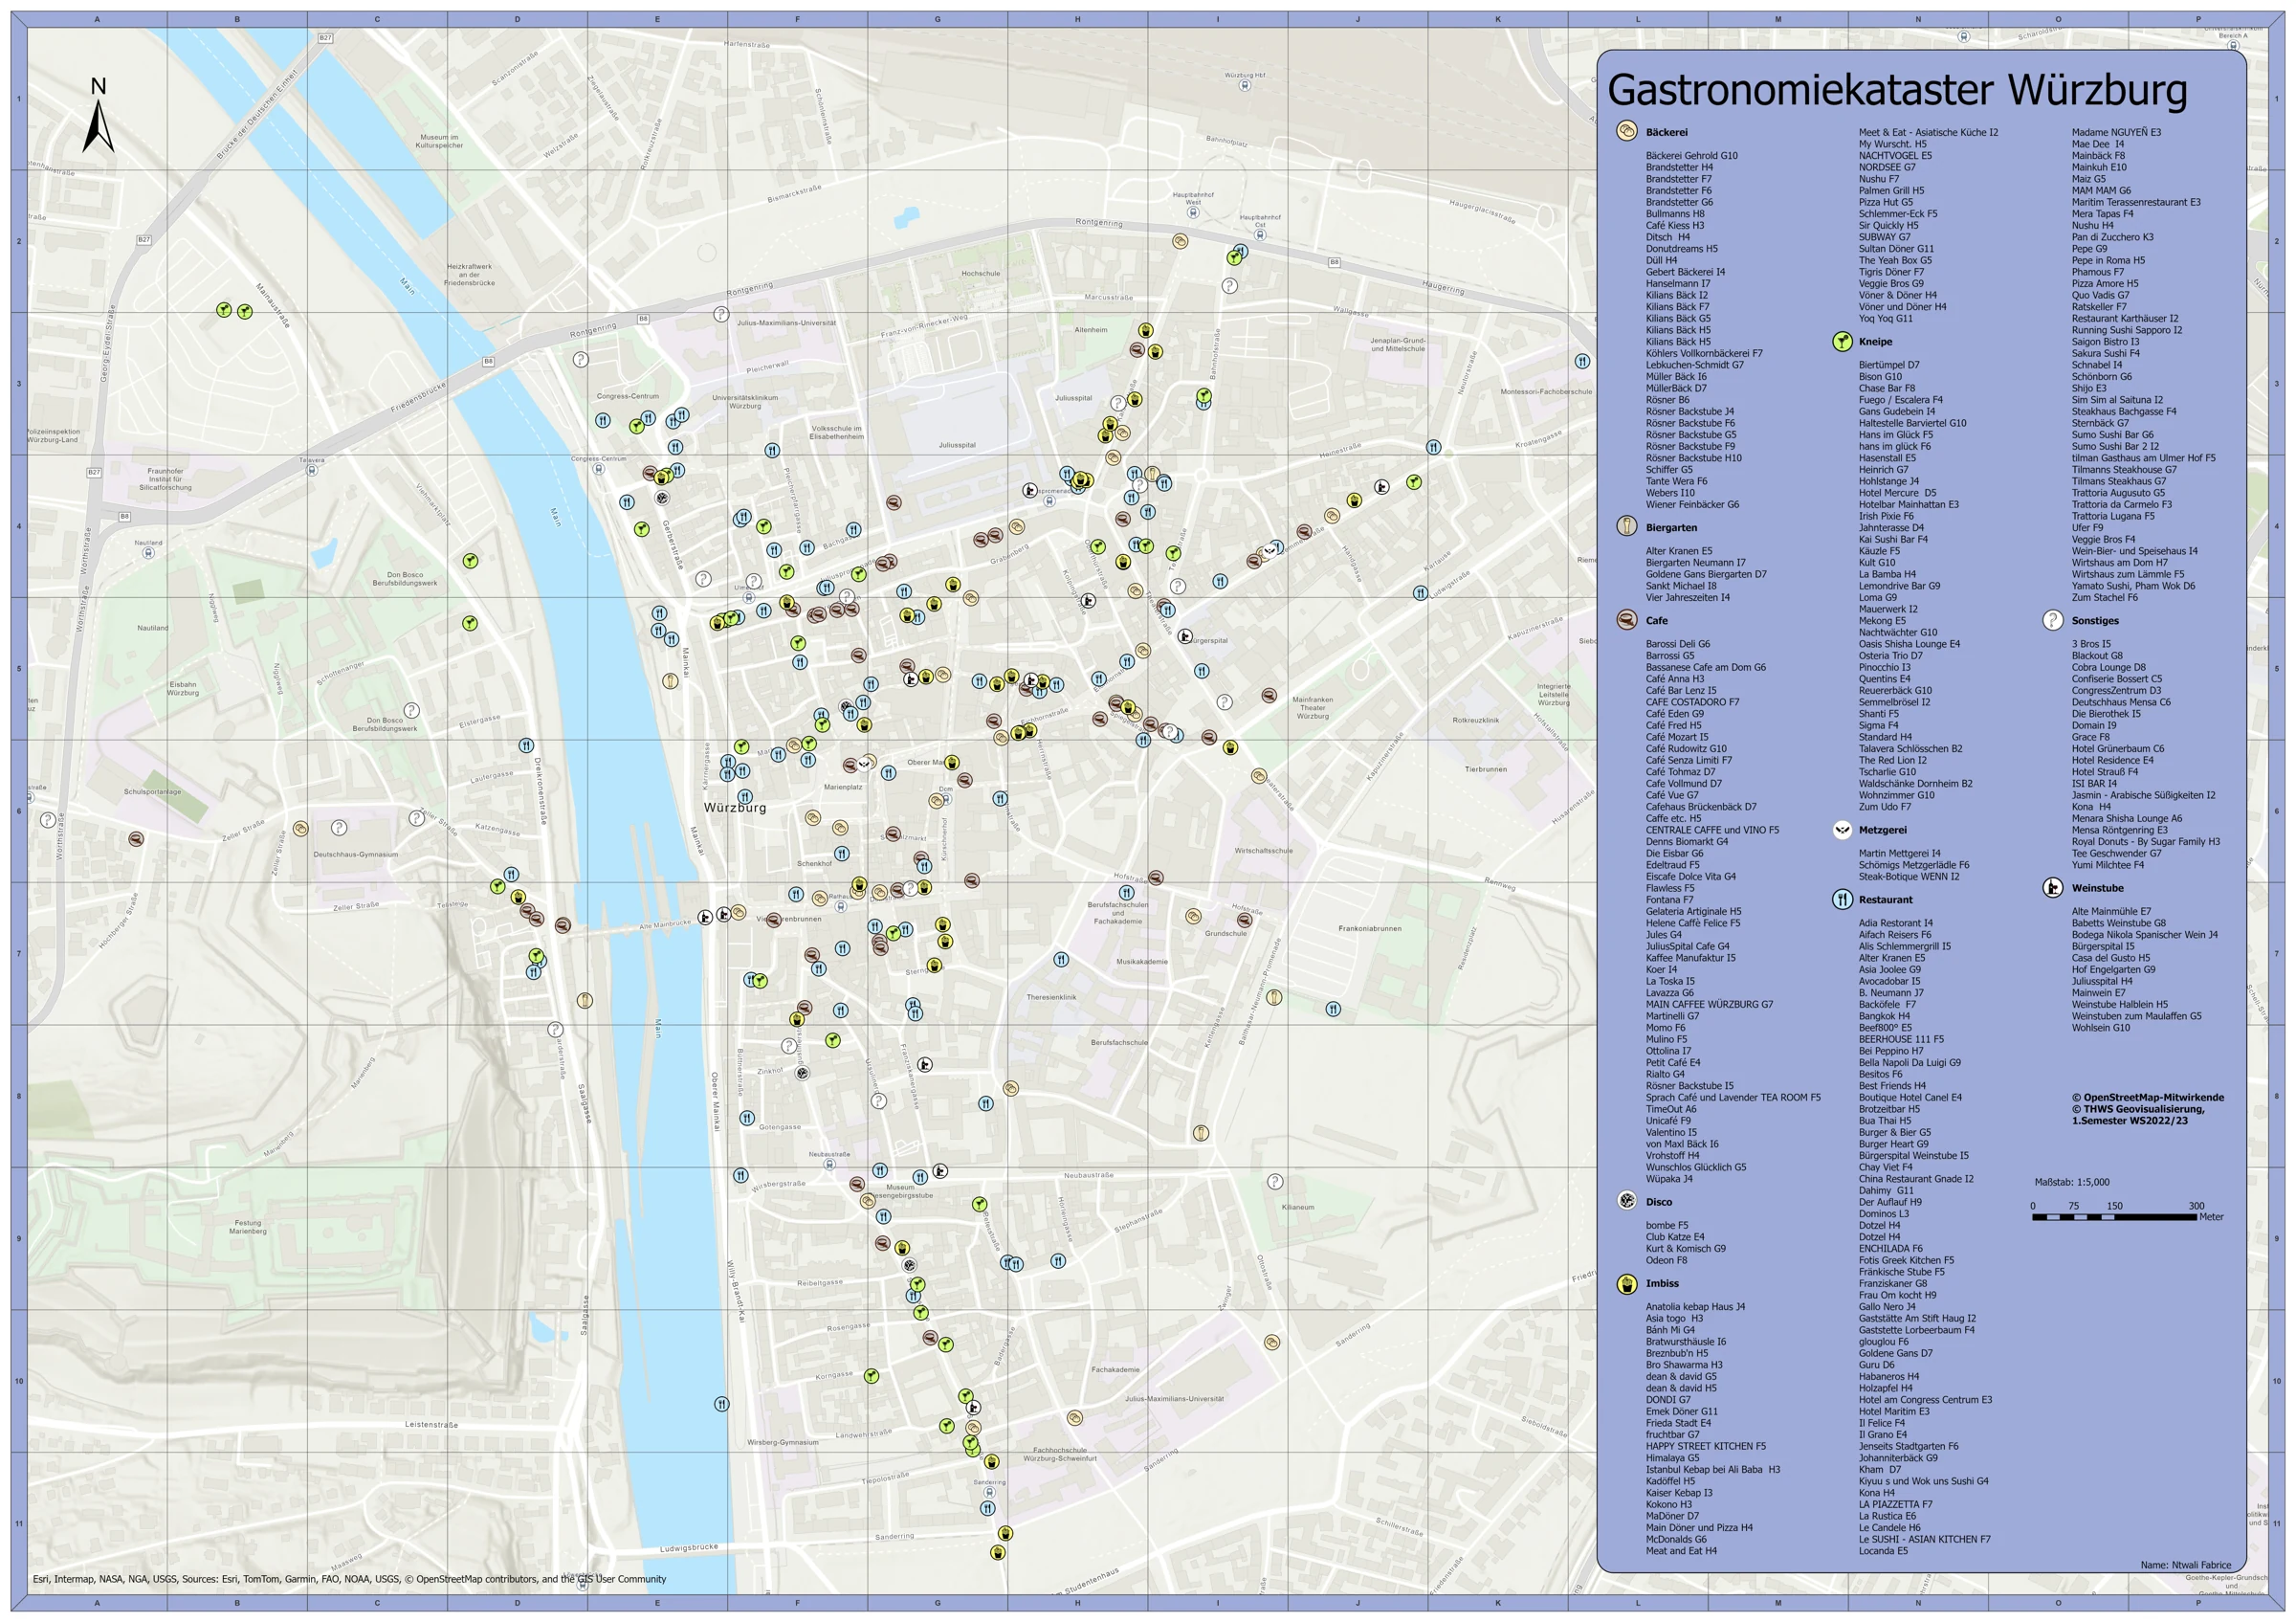Click the Bäckerei heading in the legend
The width and height of the screenshot is (2296, 1622).
point(1666,132)
